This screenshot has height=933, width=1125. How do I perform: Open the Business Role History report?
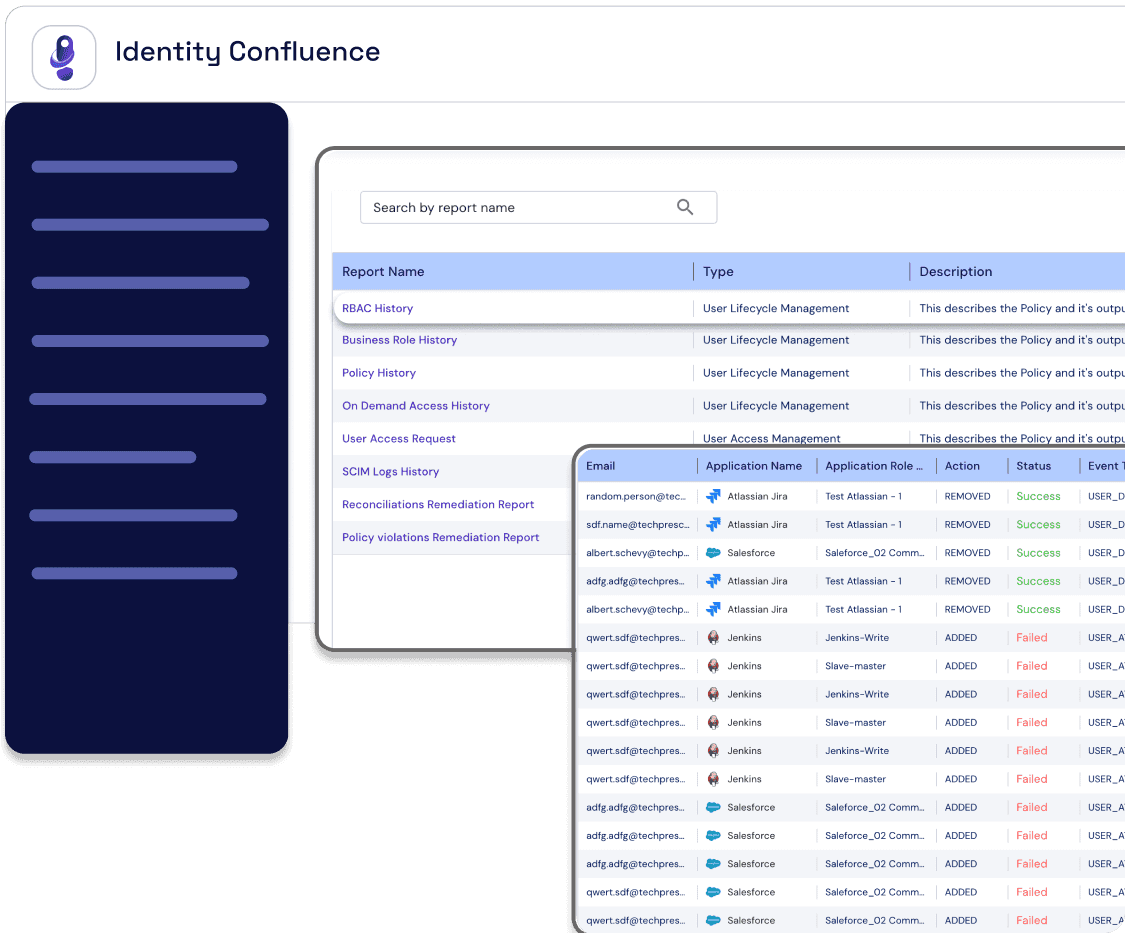pyautogui.click(x=400, y=340)
